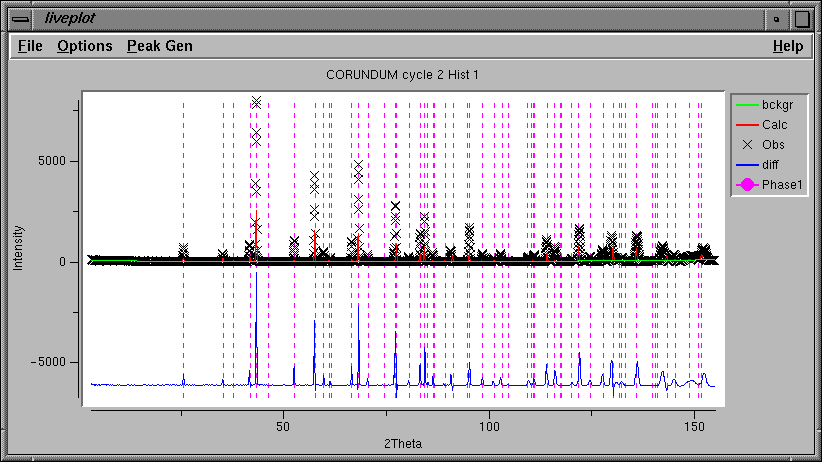
Task: Click the 2Theta x-axis label
Action: point(403,444)
